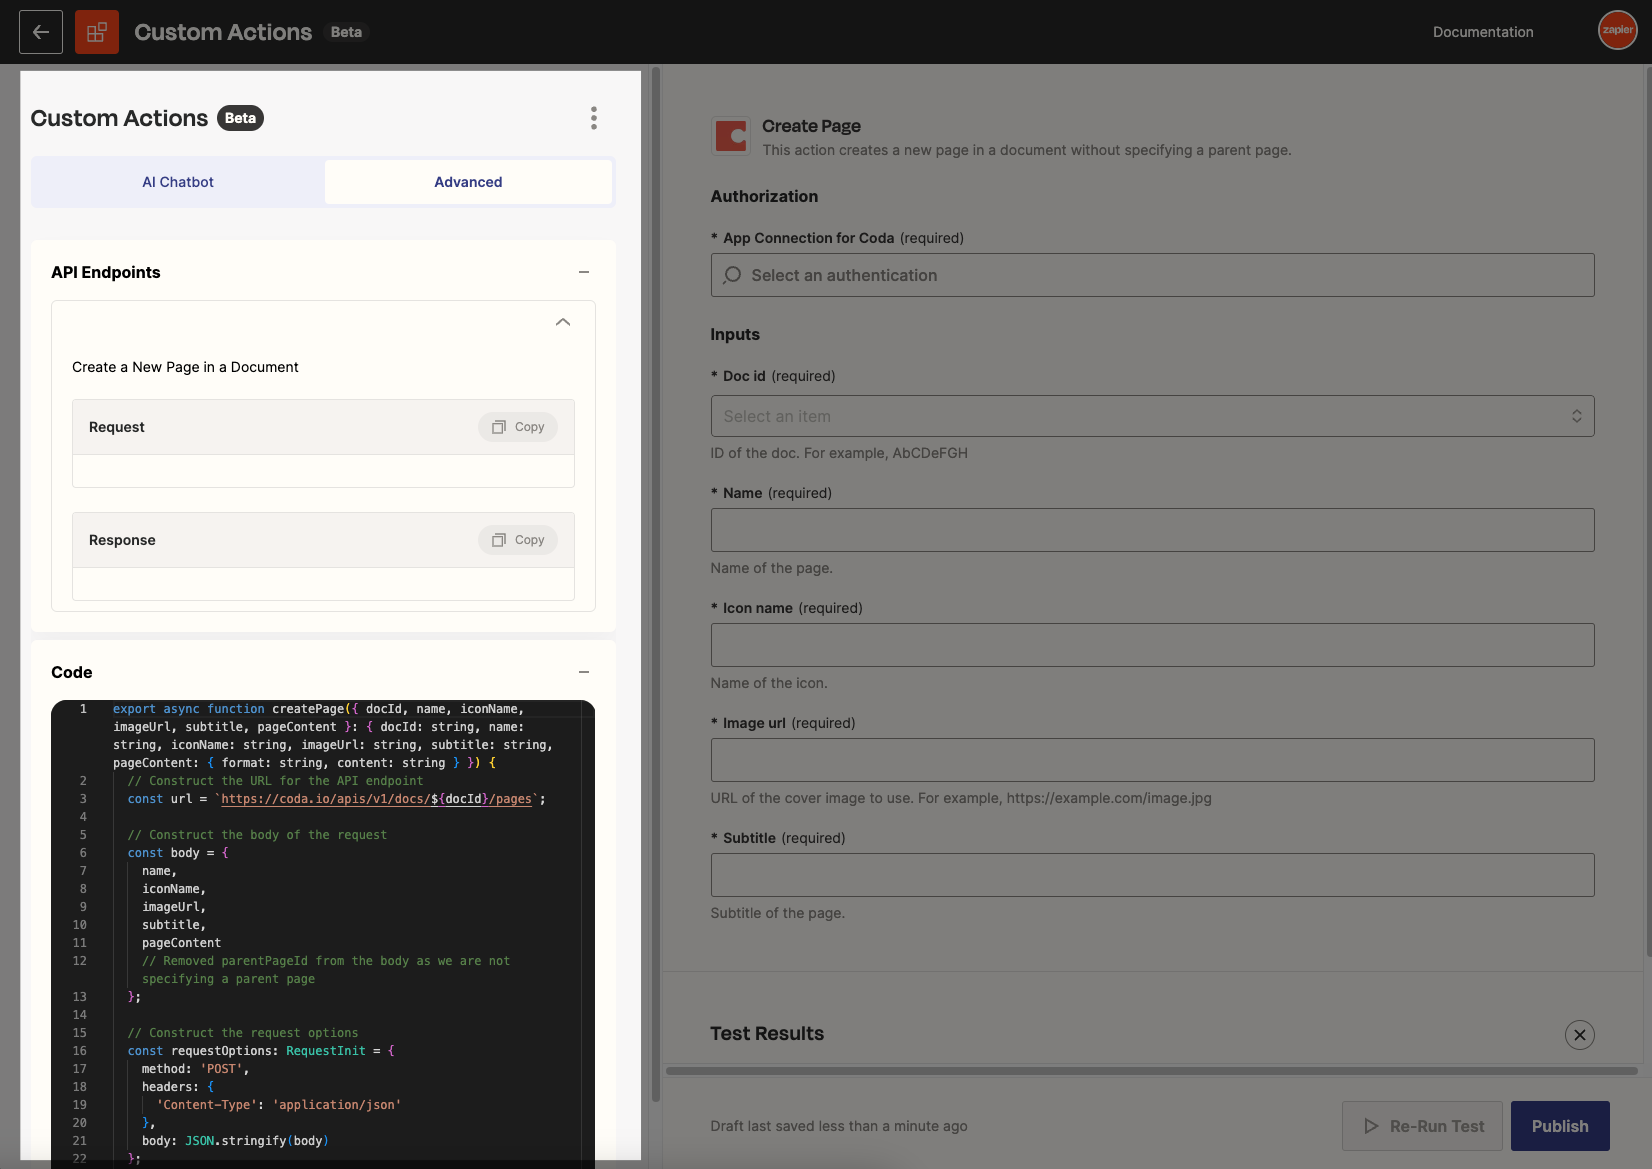The height and width of the screenshot is (1169, 1652).
Task: Open the Custom Actions app icon
Action: (97, 32)
